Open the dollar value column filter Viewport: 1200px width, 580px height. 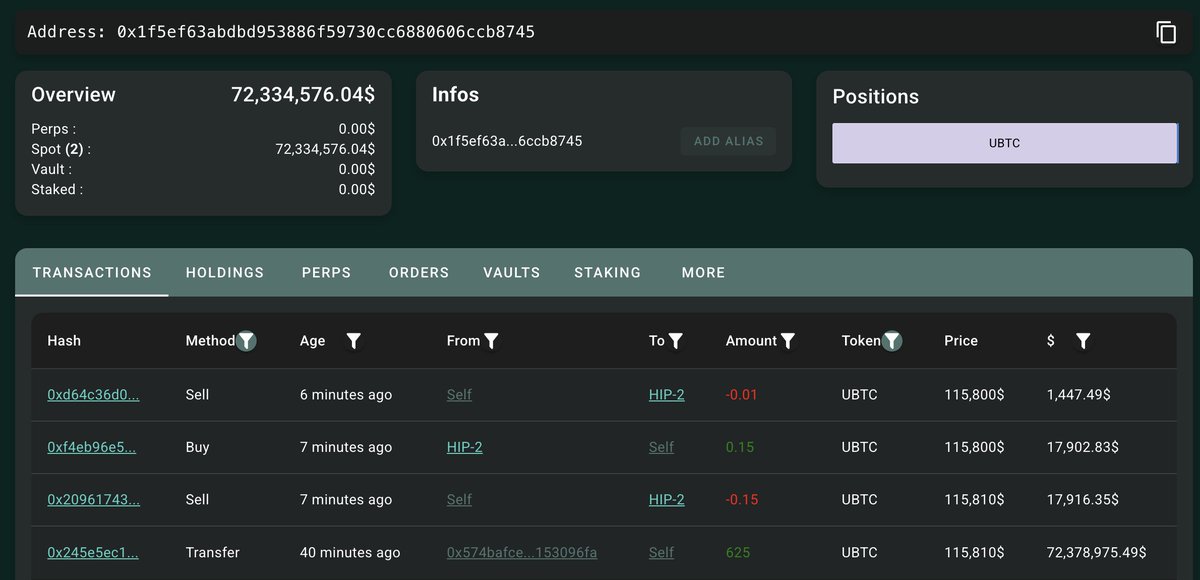coord(1082,341)
